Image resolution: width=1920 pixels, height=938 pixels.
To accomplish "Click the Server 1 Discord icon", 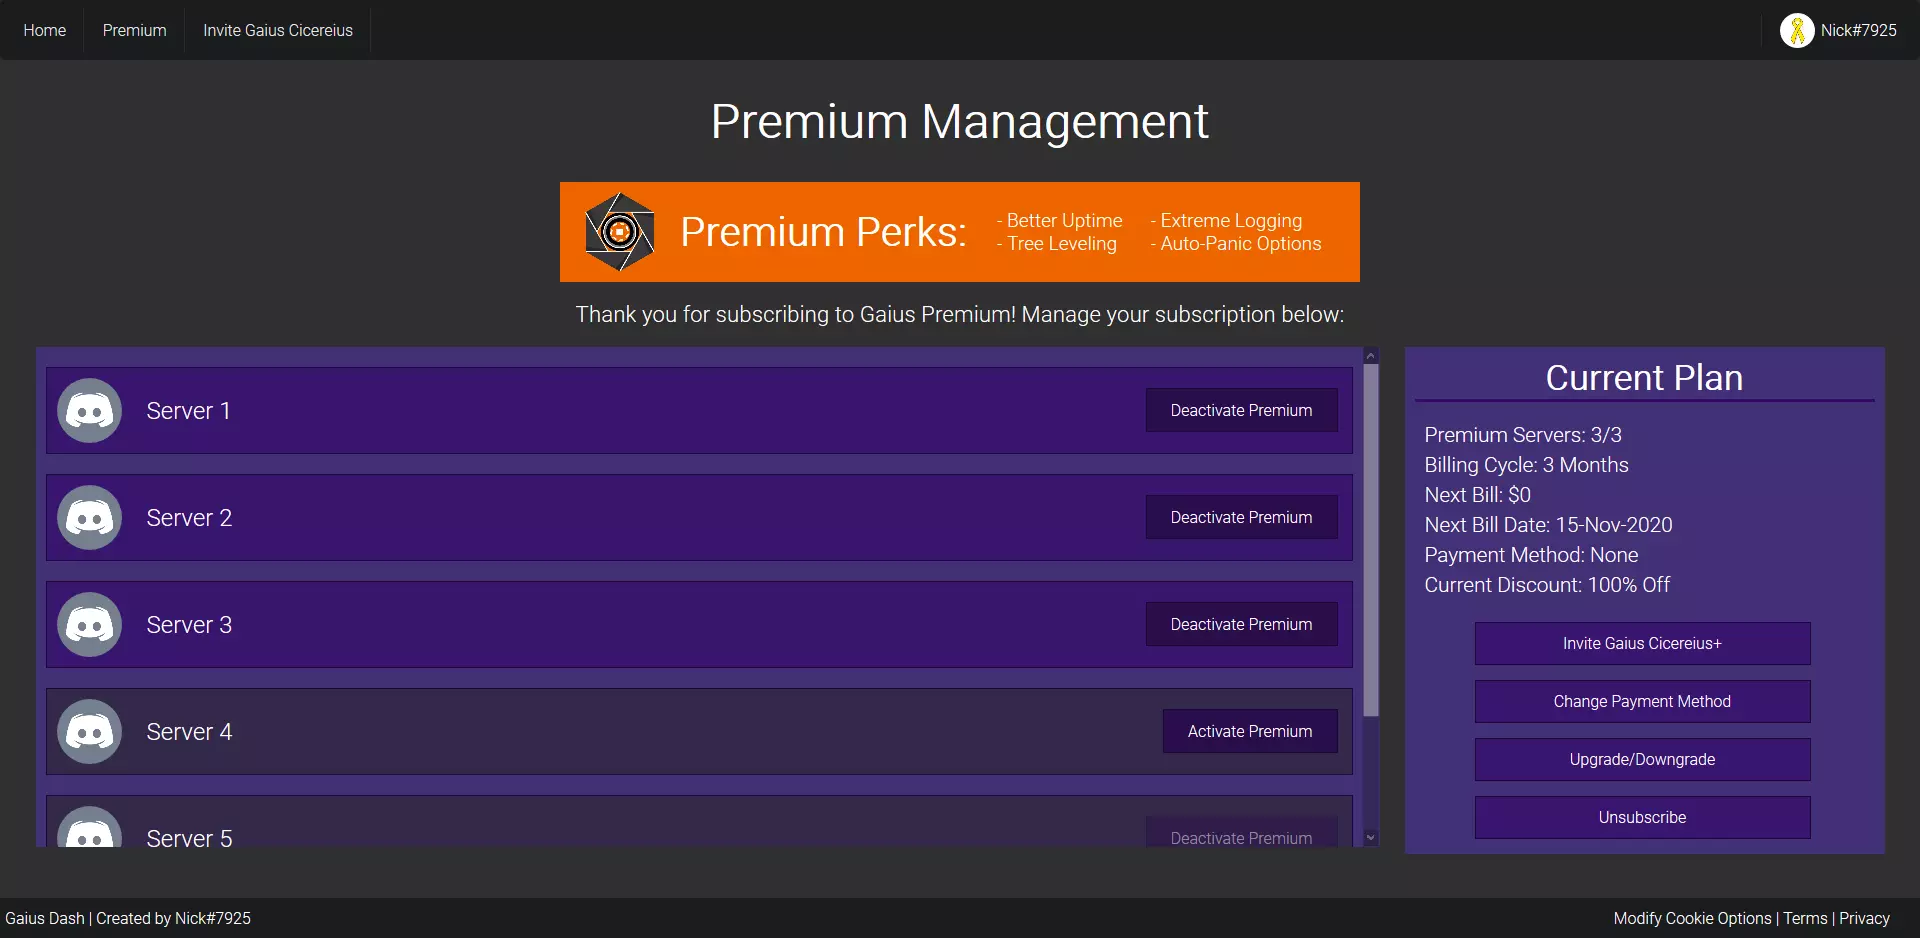I will point(89,411).
